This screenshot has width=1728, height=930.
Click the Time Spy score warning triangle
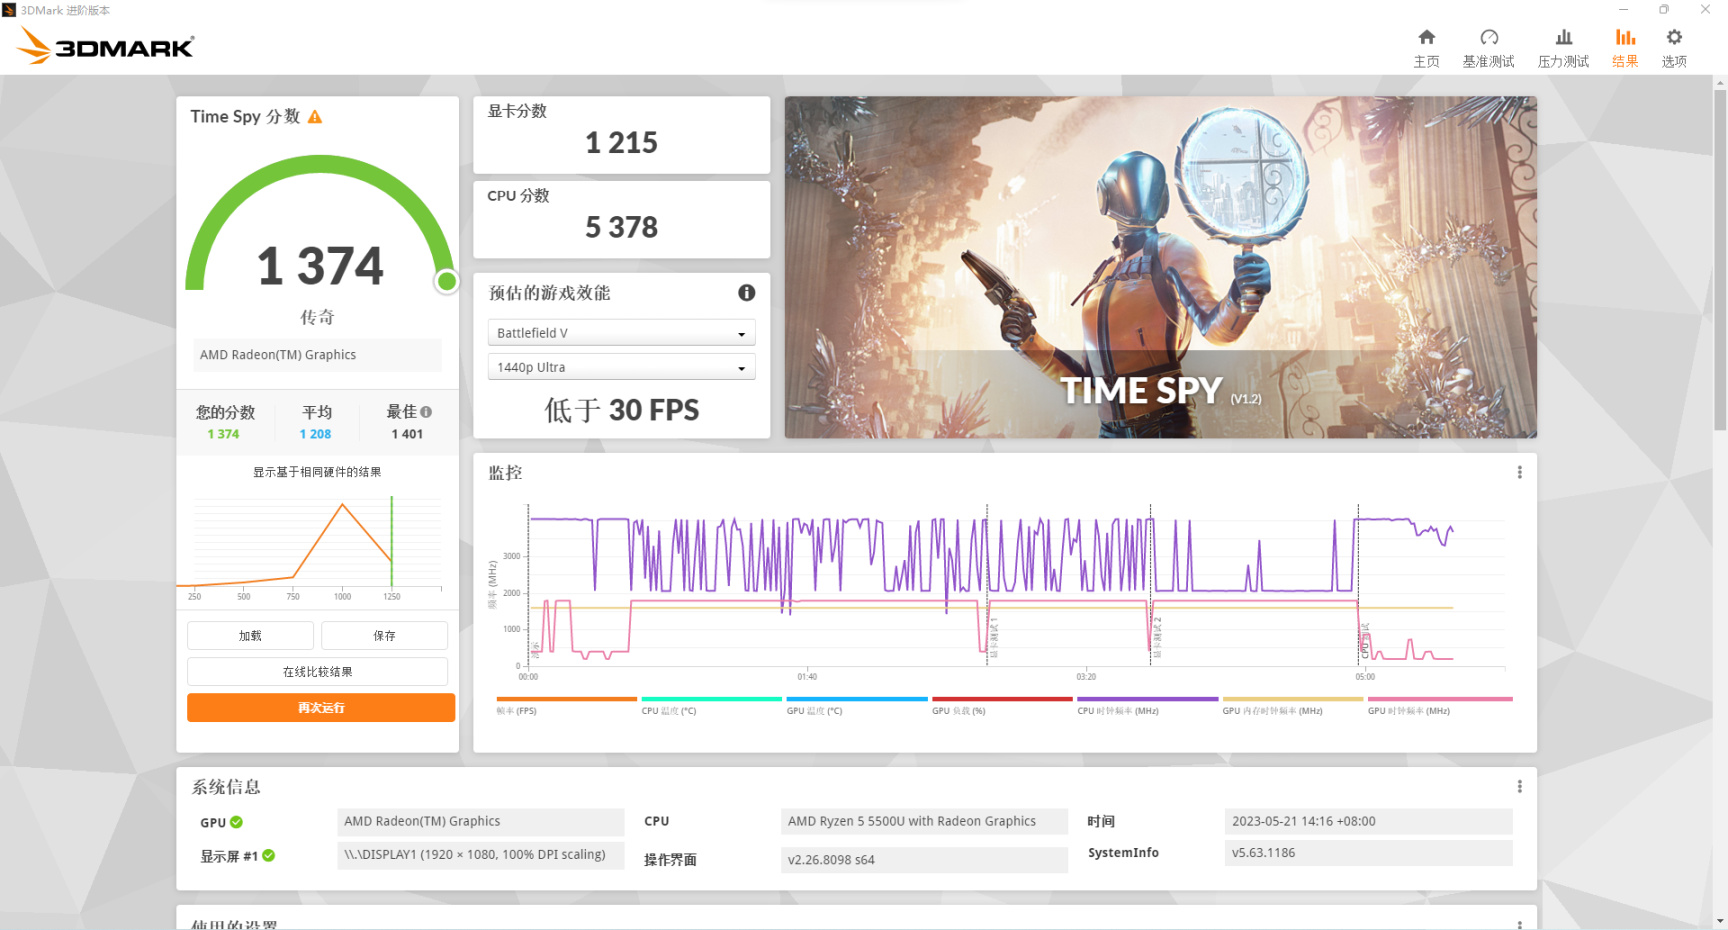click(x=315, y=117)
